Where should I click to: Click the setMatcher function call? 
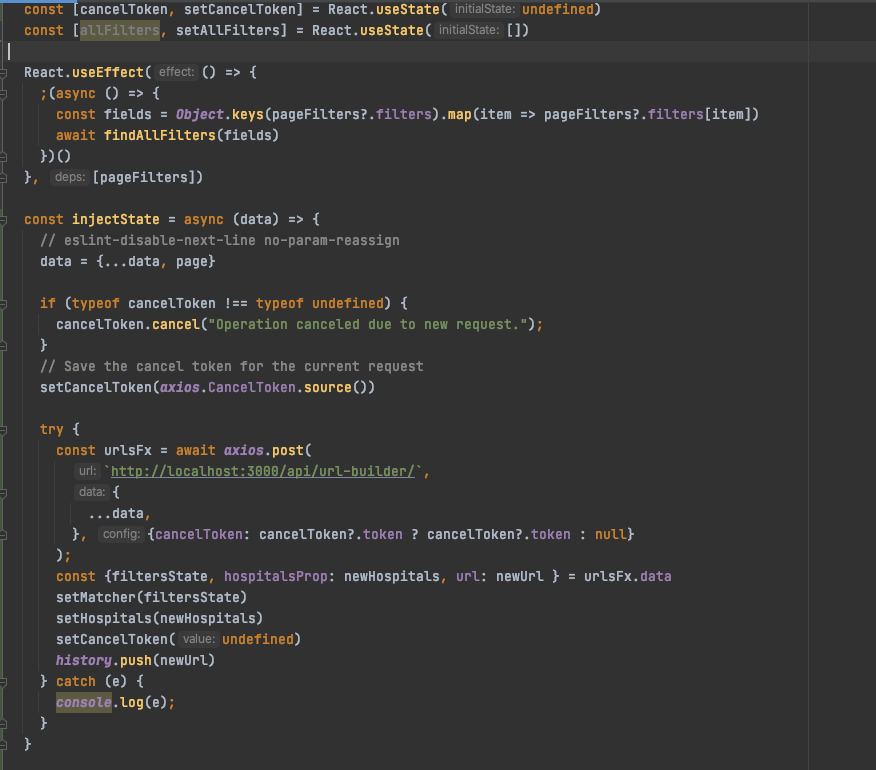pyautogui.click(x=96, y=597)
